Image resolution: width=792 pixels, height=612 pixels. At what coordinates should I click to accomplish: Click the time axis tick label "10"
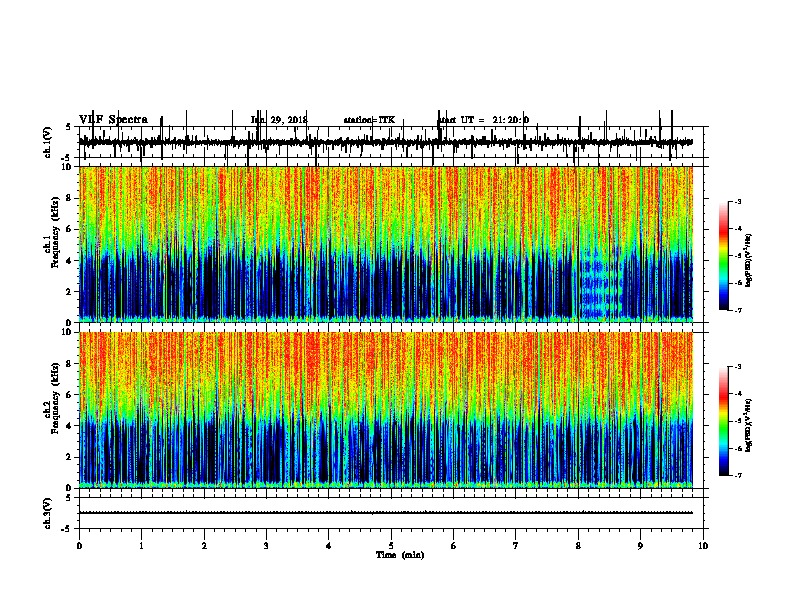703,545
